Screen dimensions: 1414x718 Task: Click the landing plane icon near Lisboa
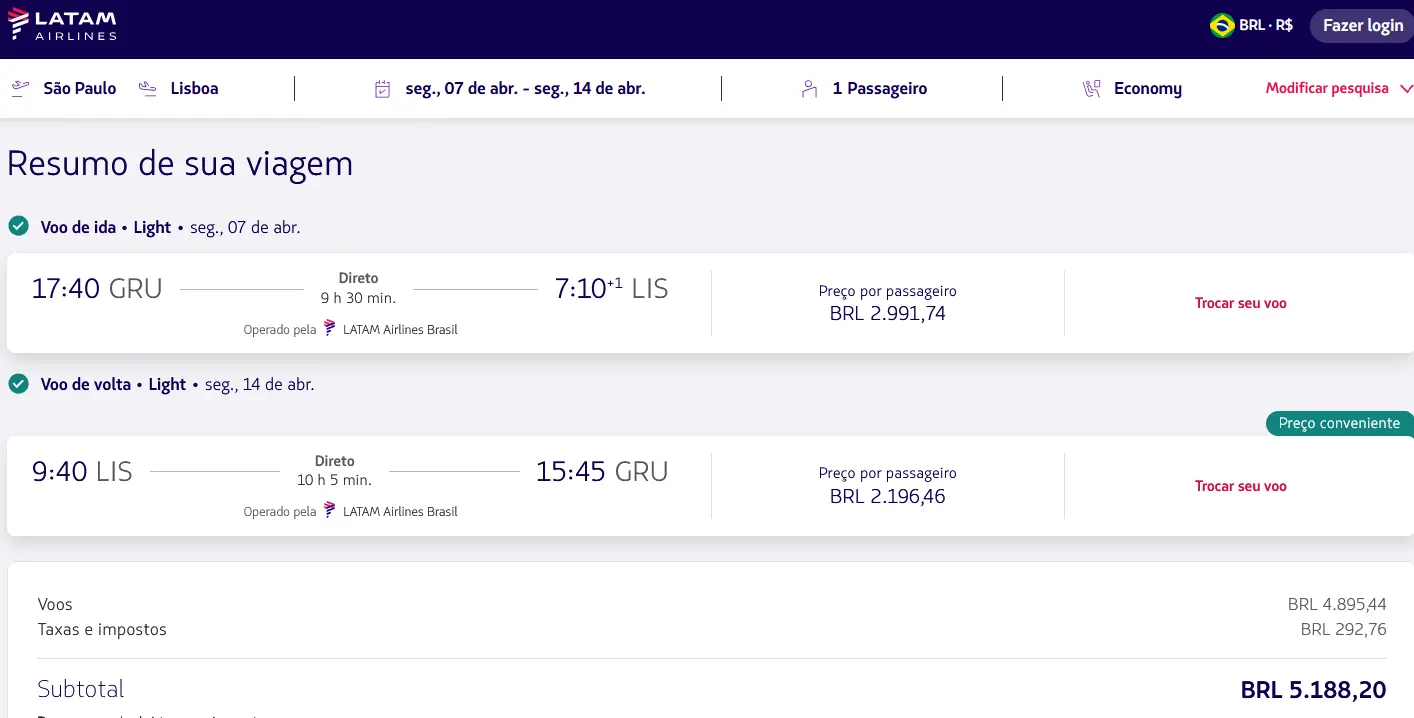(x=148, y=89)
